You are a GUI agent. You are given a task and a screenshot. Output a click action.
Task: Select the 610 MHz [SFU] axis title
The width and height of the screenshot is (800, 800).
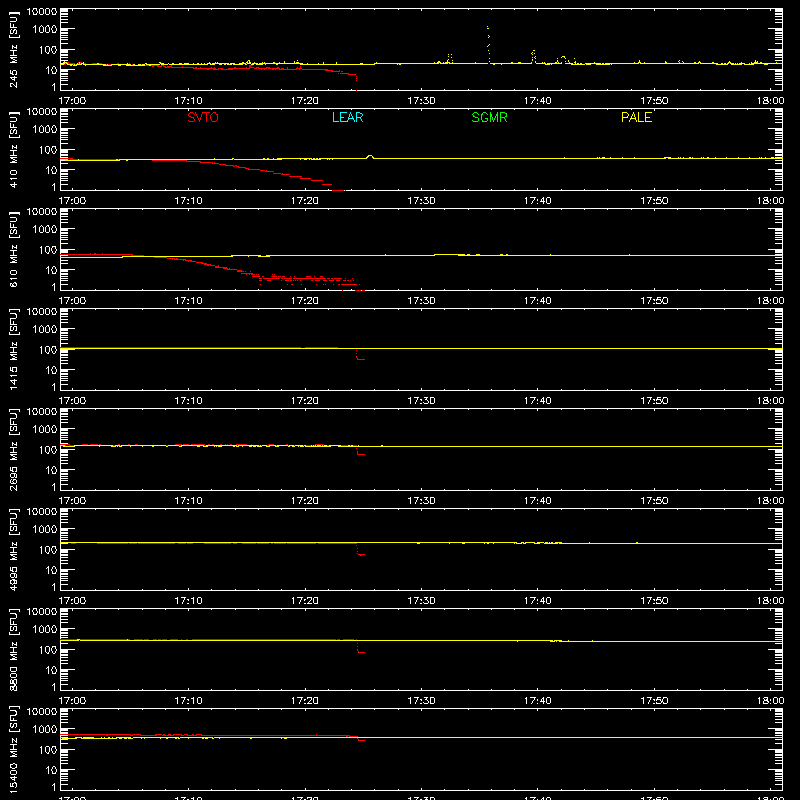point(13,249)
